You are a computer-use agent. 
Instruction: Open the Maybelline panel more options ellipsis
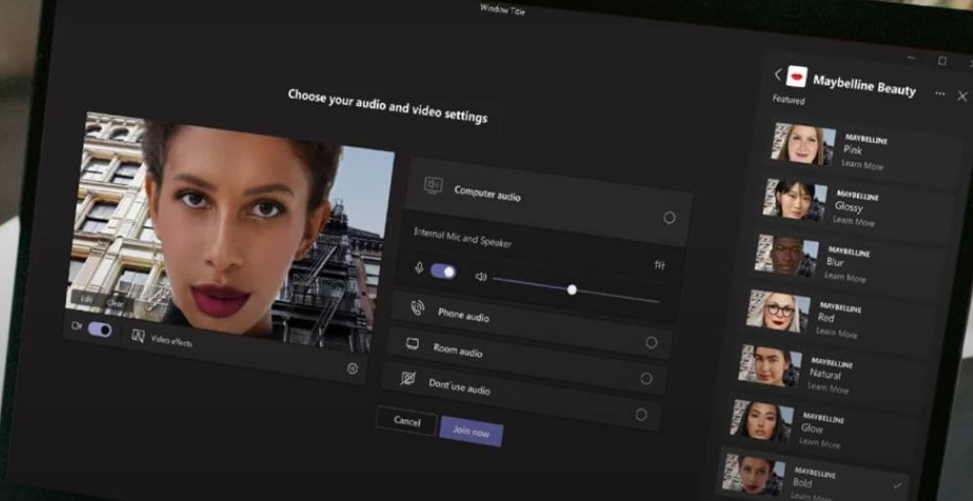click(x=939, y=94)
